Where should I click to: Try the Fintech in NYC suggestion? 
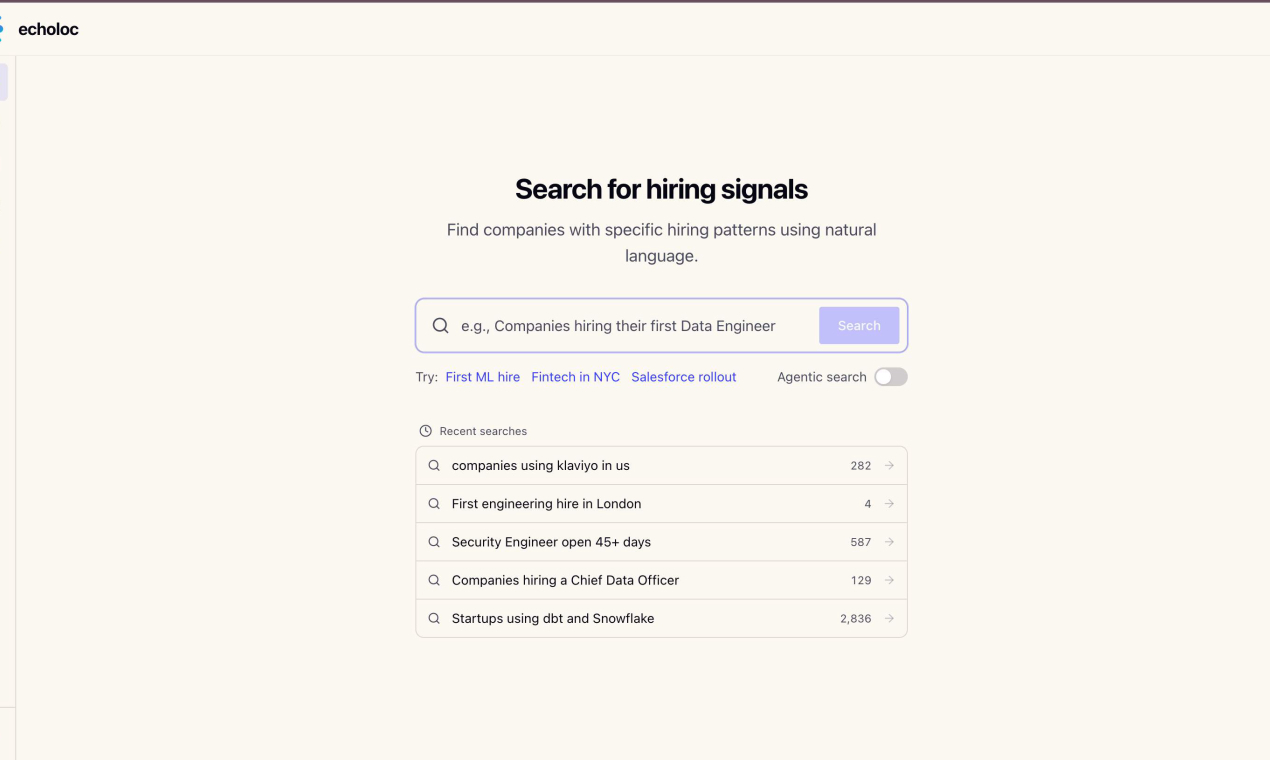coord(575,377)
